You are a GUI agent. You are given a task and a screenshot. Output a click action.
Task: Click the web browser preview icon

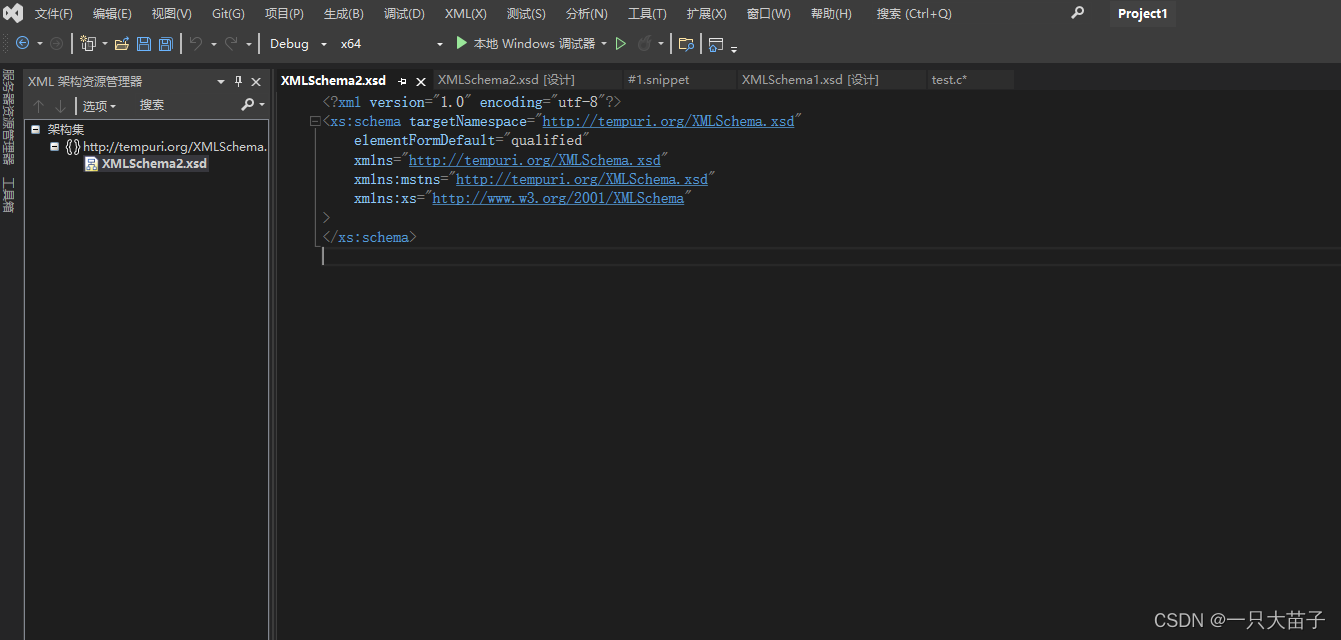[715, 44]
